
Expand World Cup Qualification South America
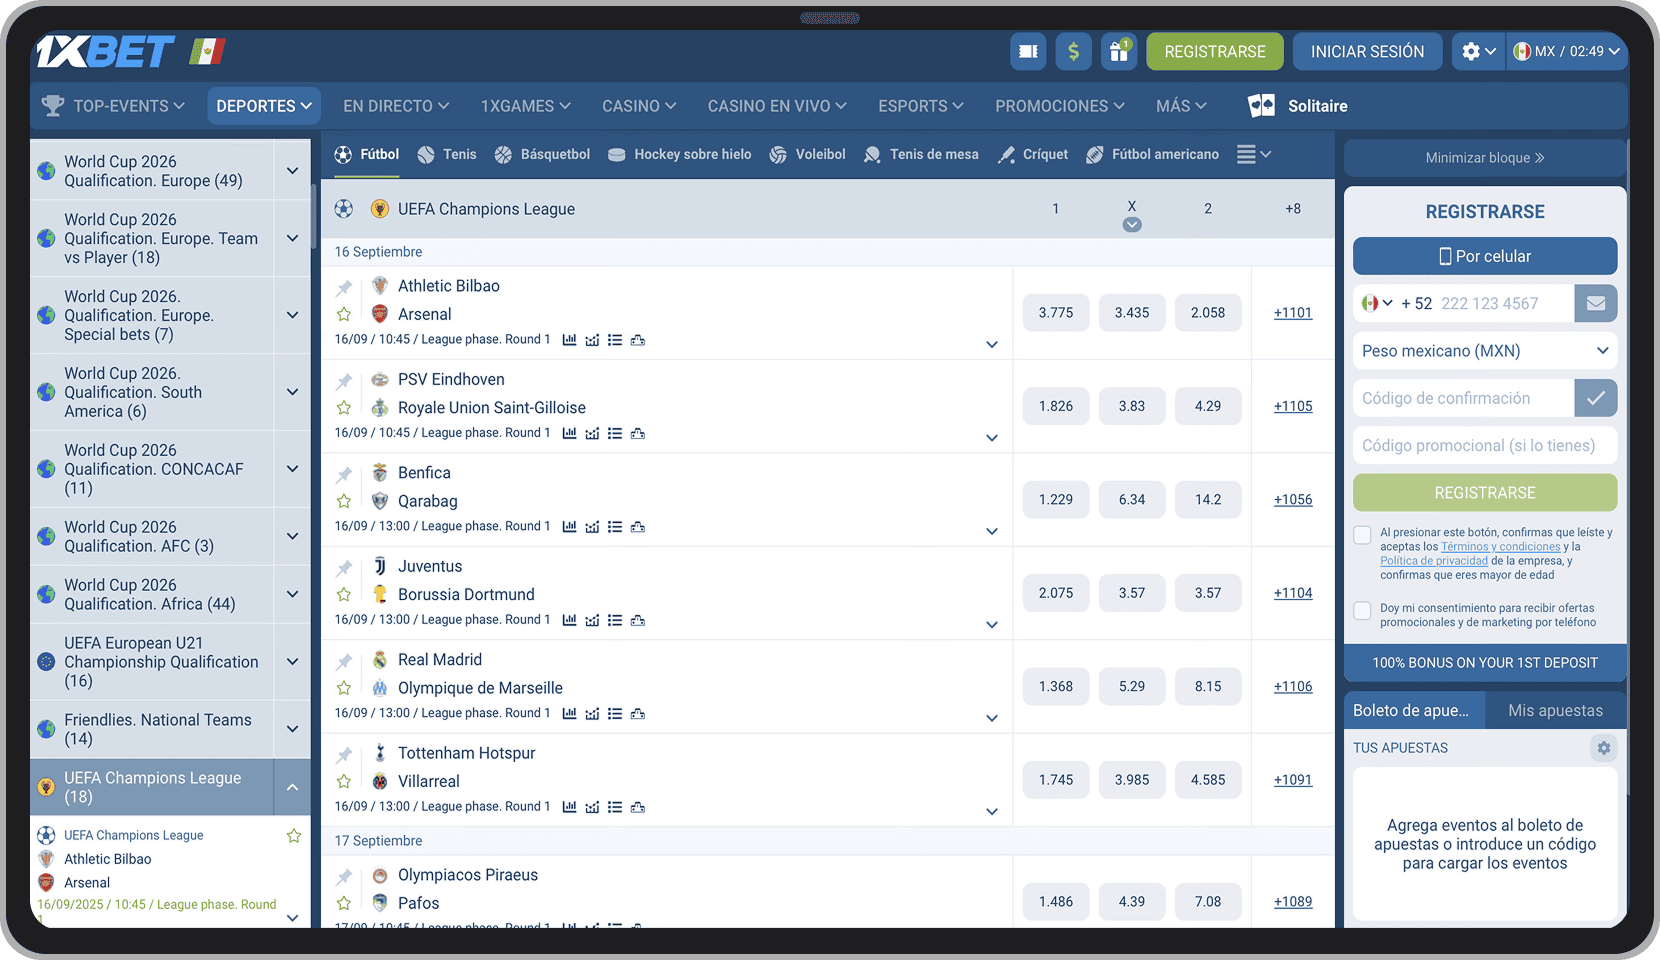[292, 392]
